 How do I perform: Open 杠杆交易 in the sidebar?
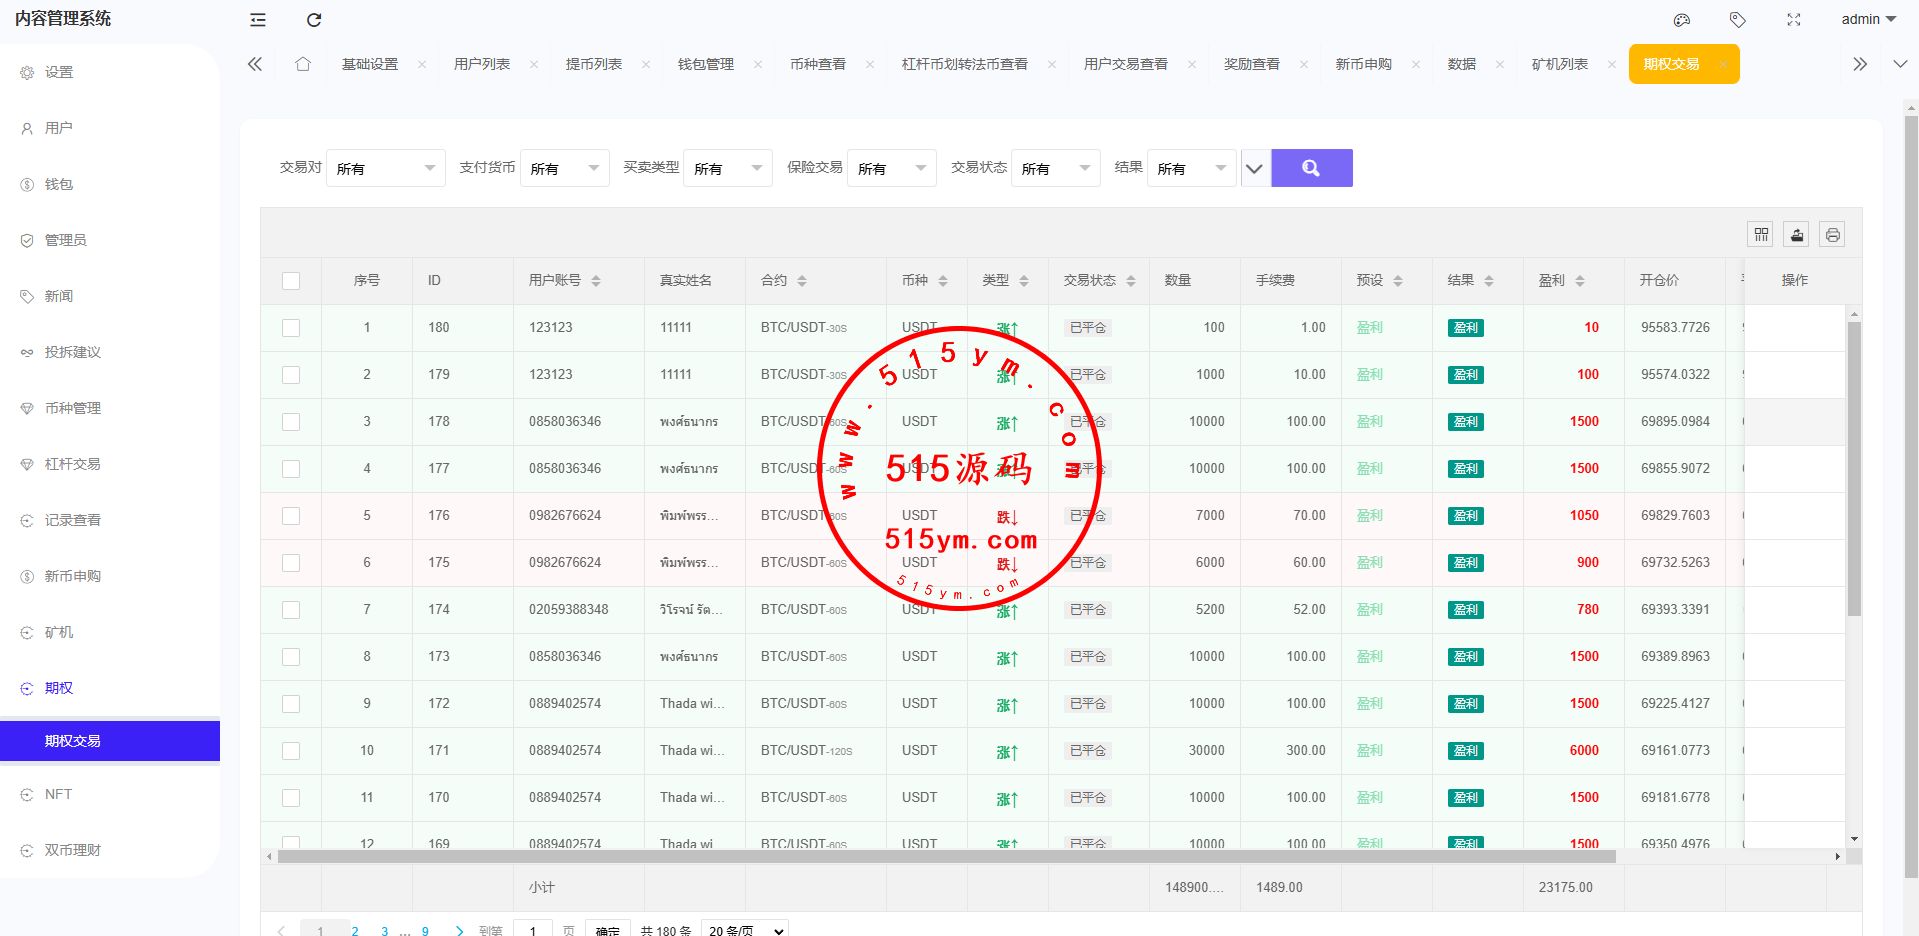pos(73,464)
